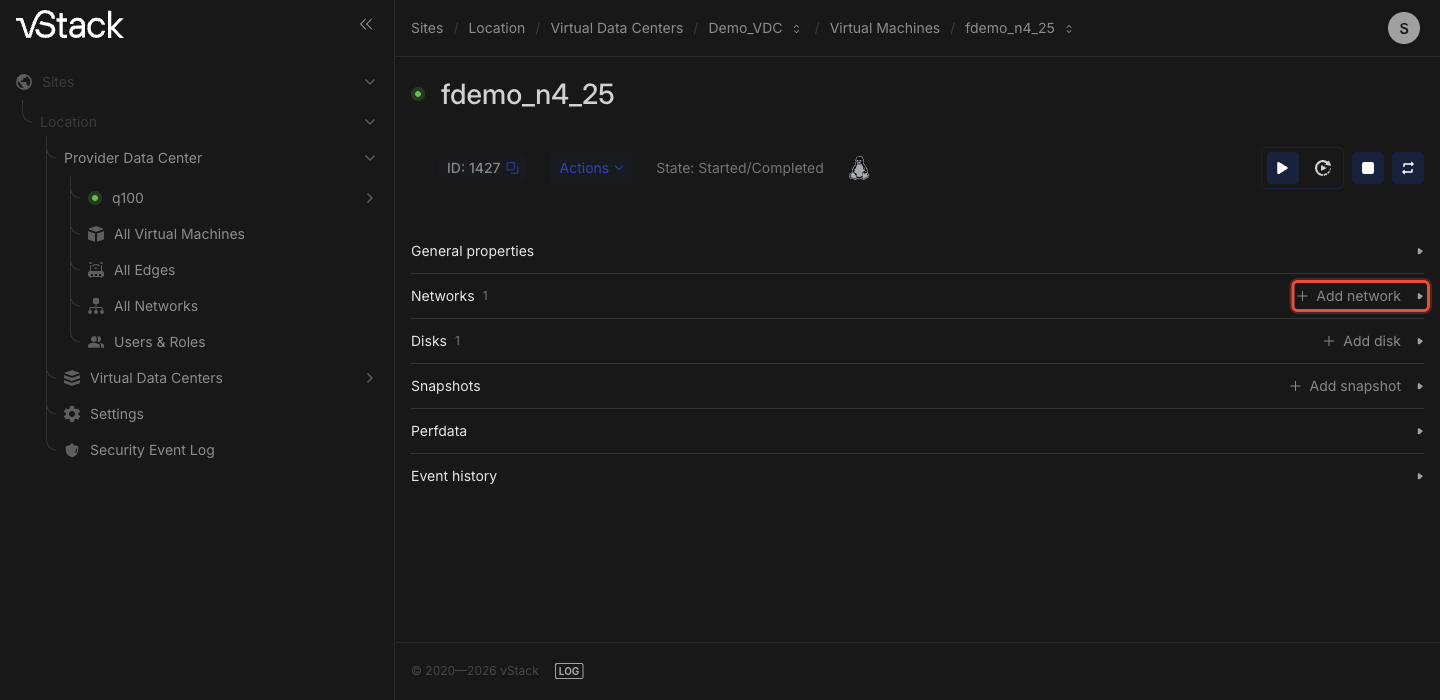Open the LOG badge in the footer

[x=569, y=671]
